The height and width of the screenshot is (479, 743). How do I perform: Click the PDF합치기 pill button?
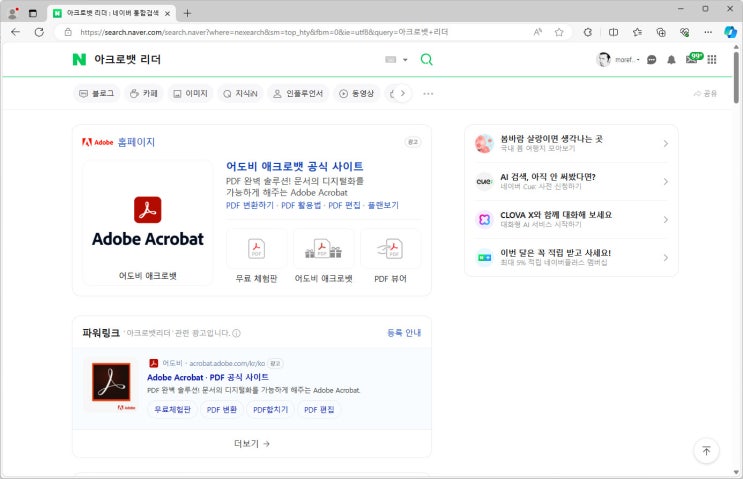pos(271,409)
